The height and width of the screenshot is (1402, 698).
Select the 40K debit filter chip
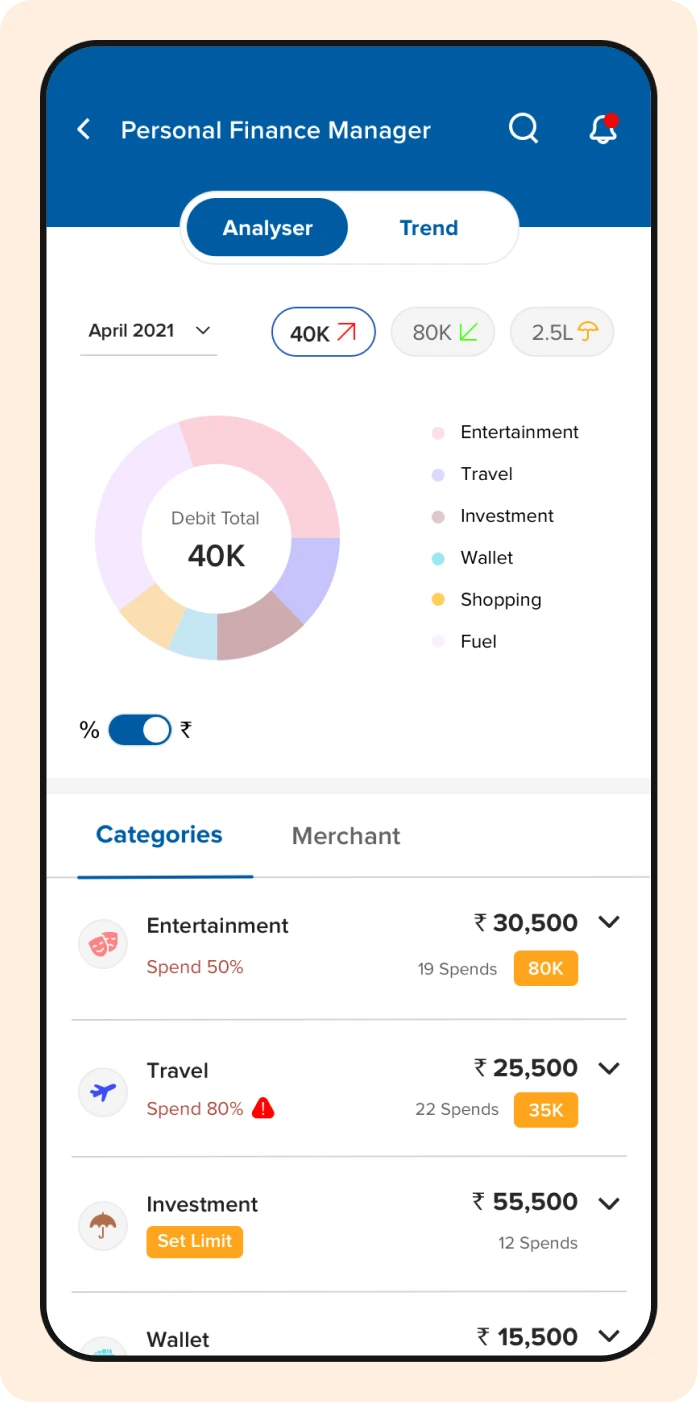[x=323, y=332]
